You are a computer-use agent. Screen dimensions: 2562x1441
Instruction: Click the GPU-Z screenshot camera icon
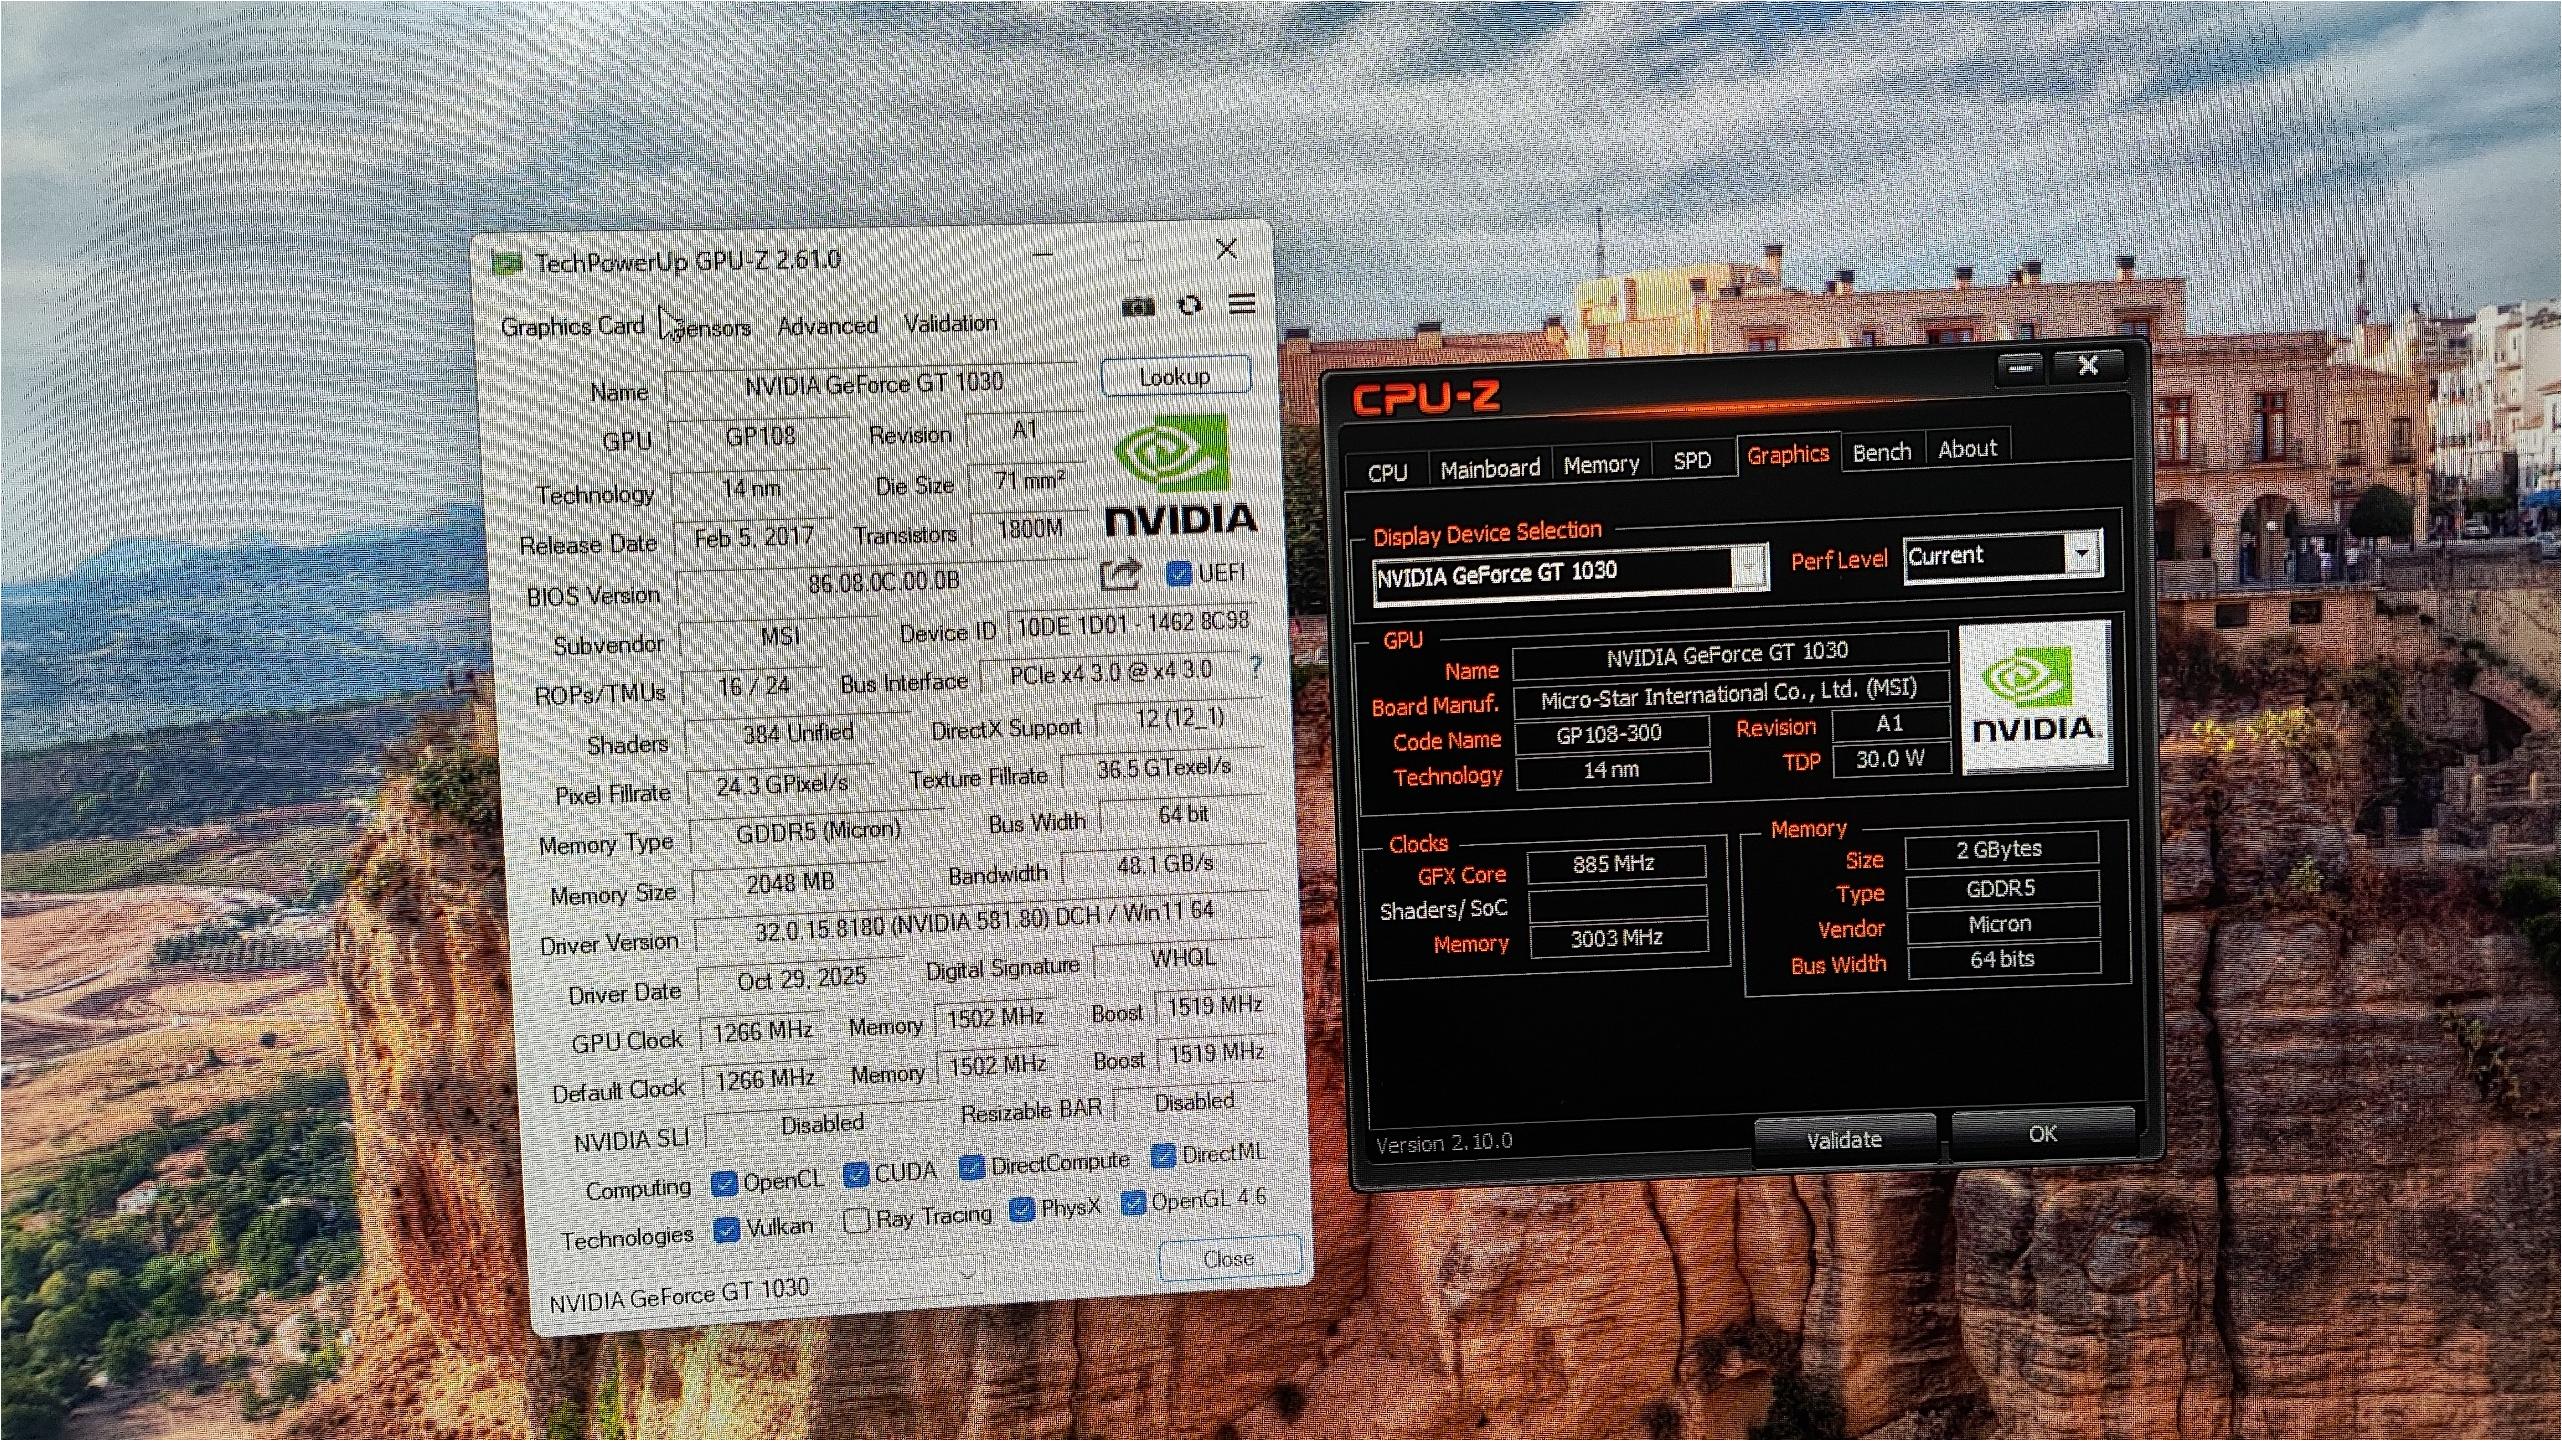(x=1138, y=307)
